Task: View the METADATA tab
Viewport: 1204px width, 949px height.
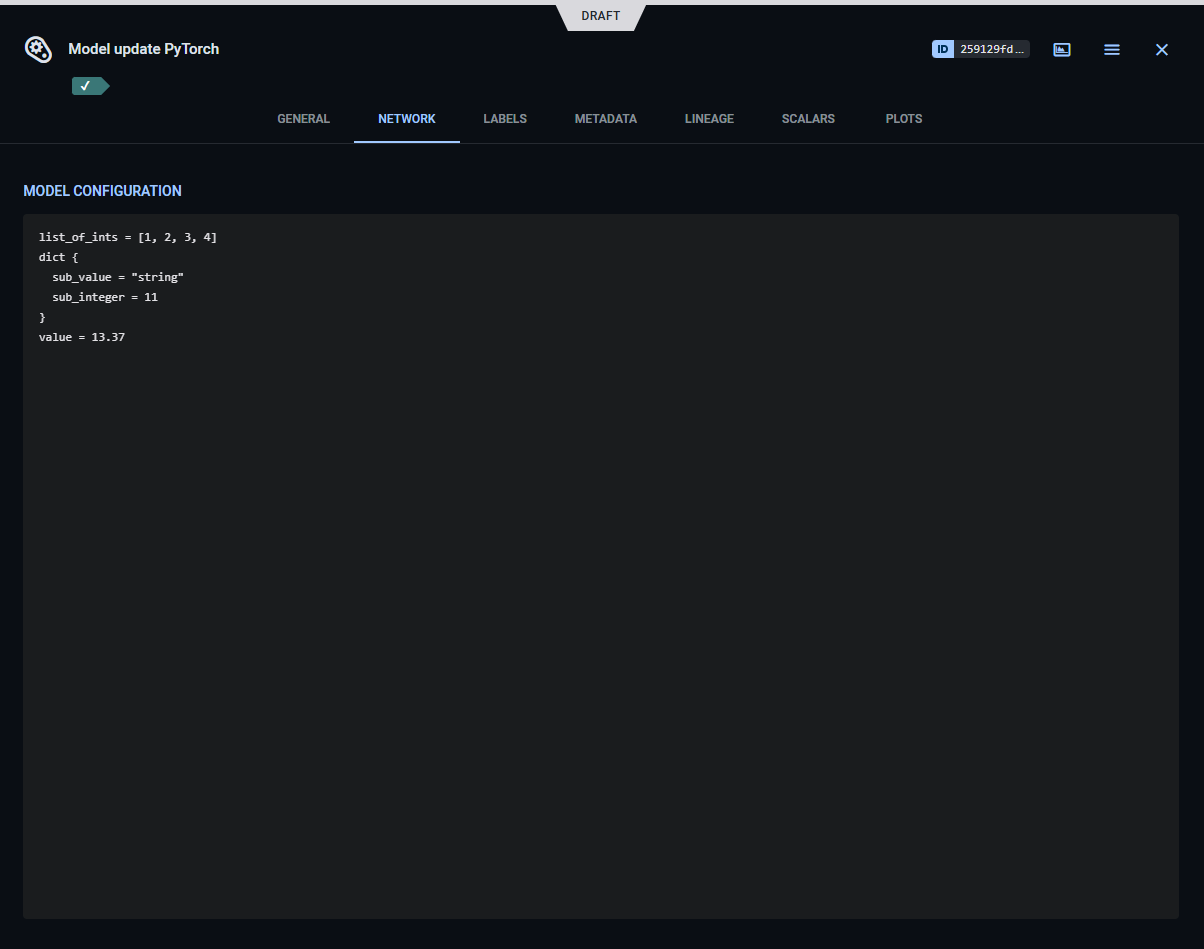Action: point(605,118)
